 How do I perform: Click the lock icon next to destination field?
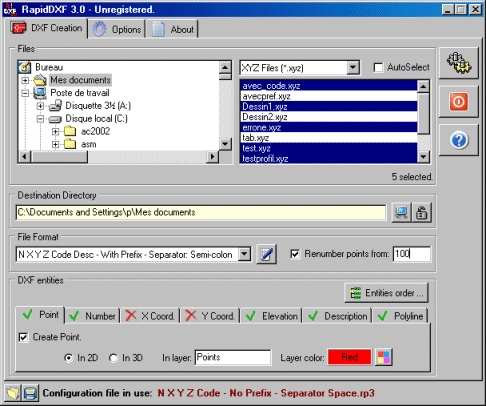422,212
